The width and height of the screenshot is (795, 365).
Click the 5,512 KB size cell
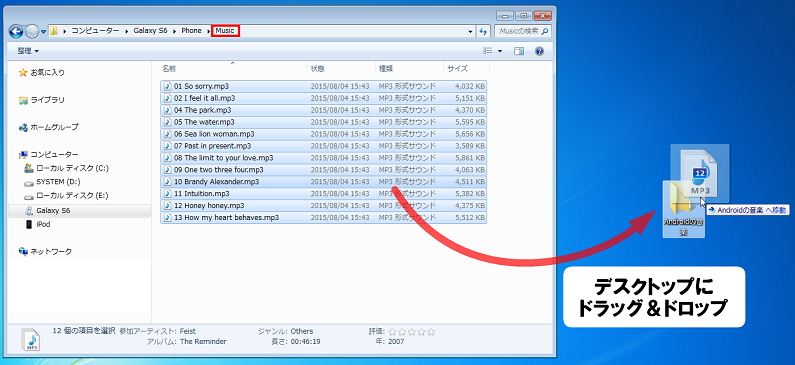coord(469,217)
